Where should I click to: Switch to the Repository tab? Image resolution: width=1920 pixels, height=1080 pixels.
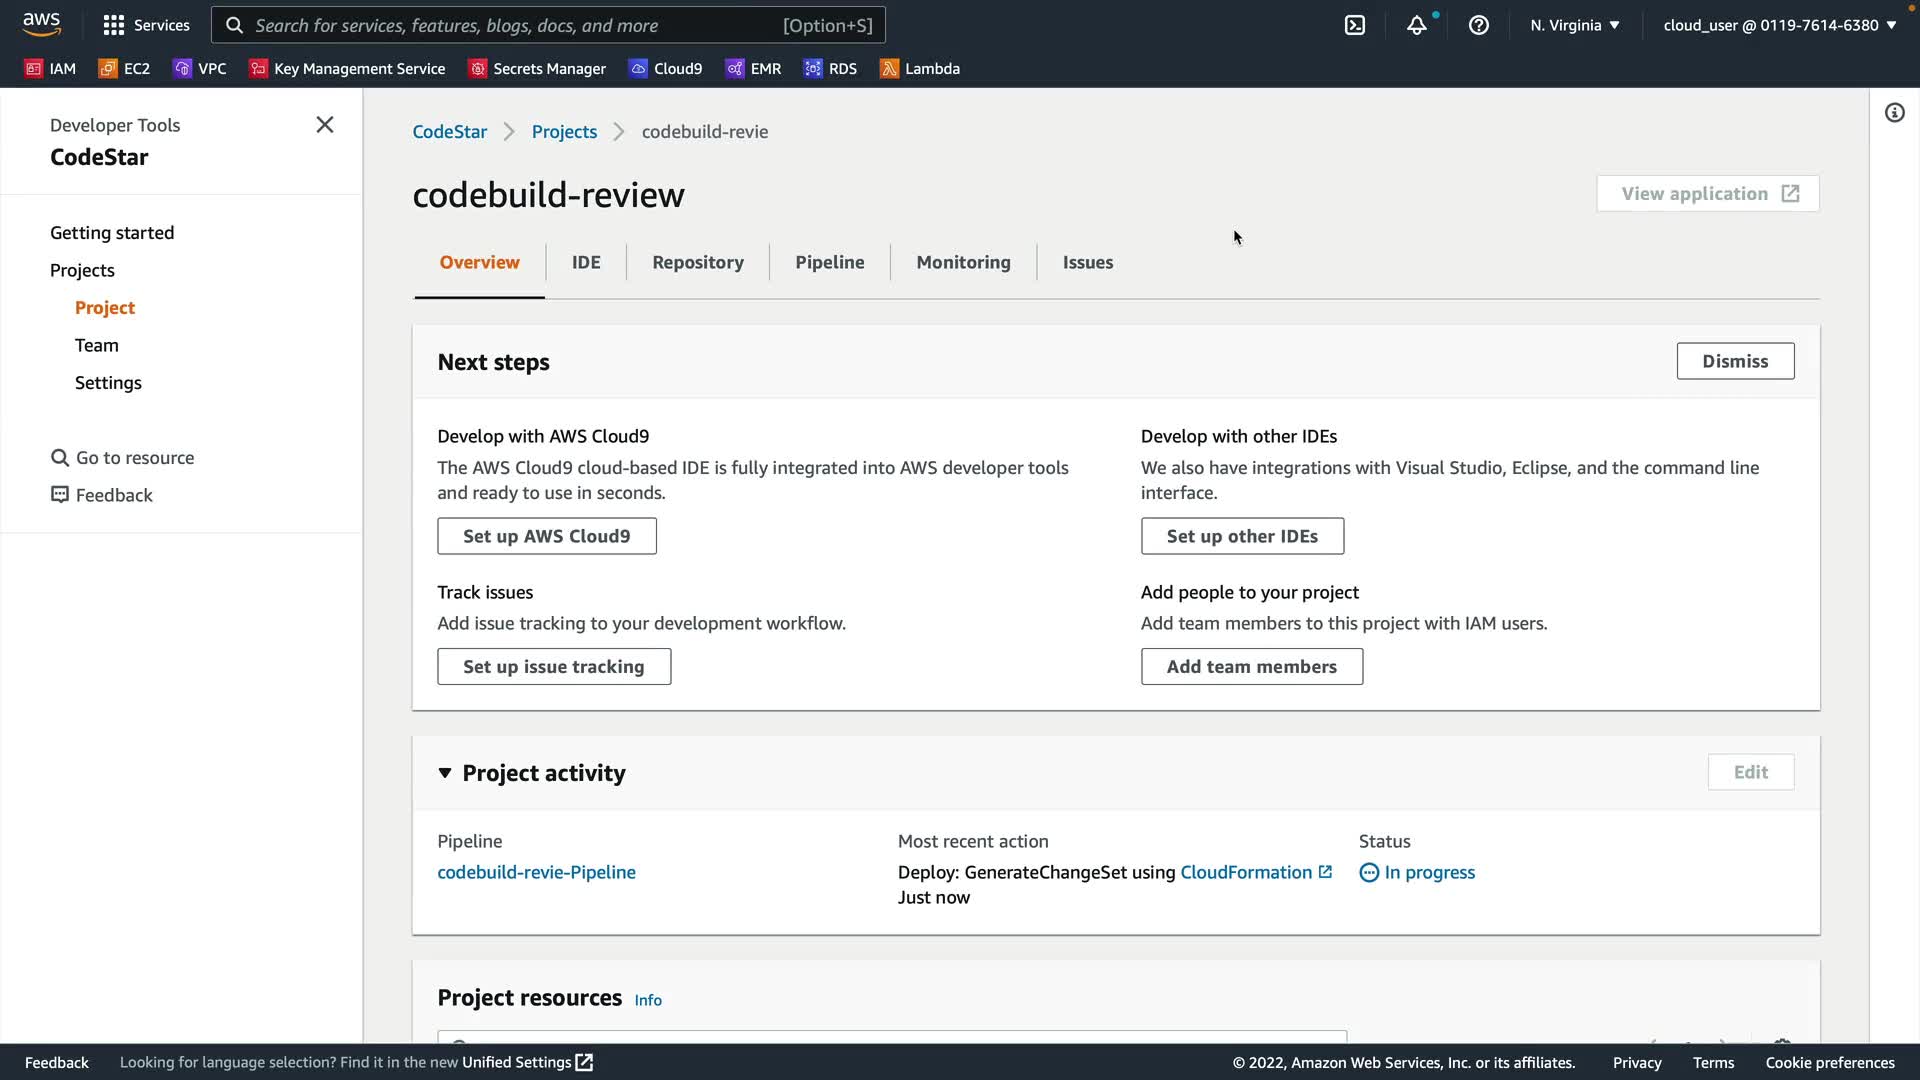[697, 262]
